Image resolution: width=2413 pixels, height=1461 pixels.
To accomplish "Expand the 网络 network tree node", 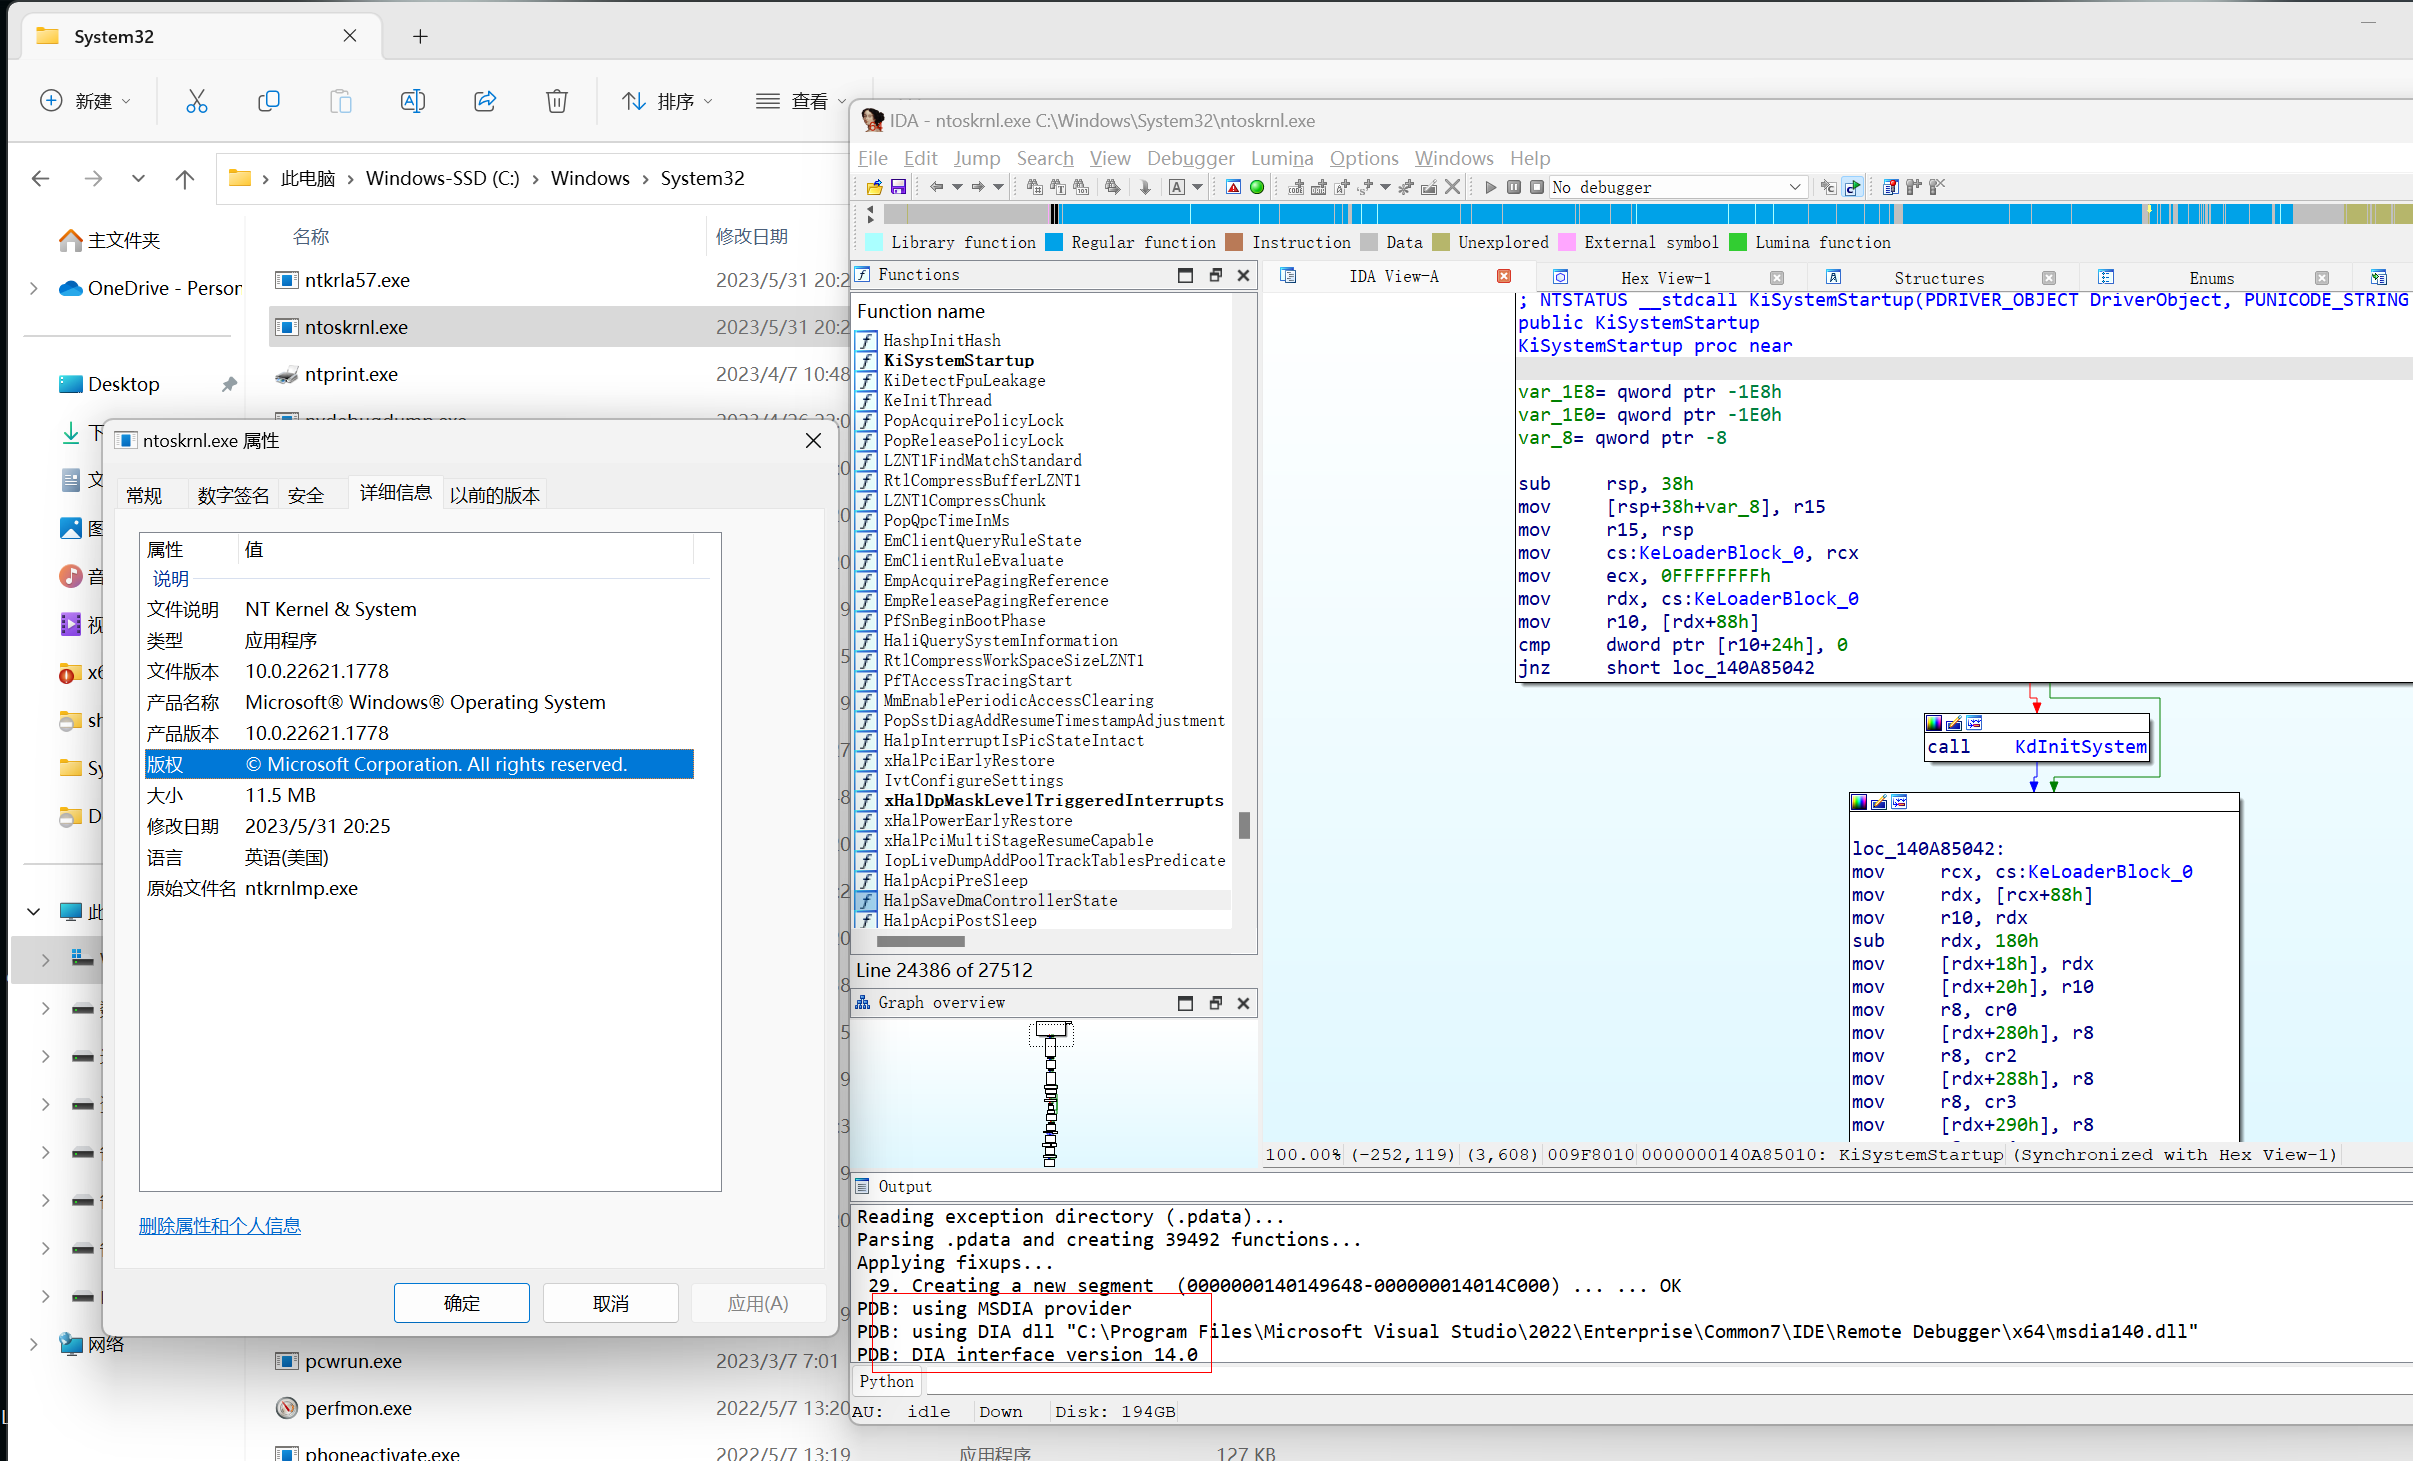I will [34, 1344].
